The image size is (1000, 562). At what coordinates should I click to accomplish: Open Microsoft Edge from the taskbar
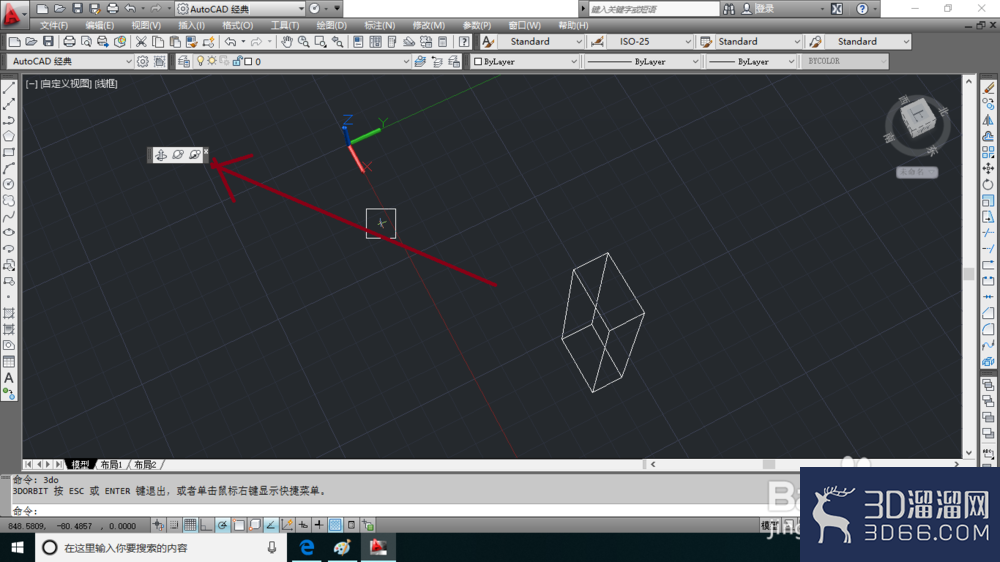pos(307,547)
